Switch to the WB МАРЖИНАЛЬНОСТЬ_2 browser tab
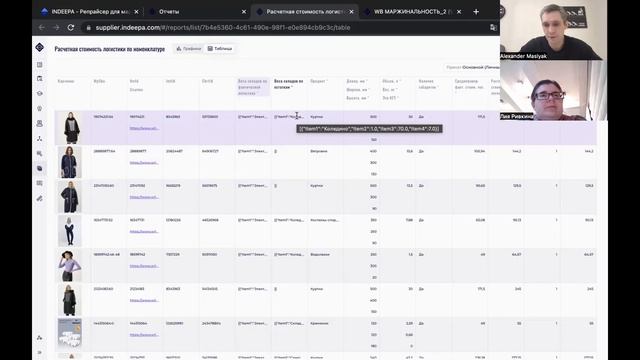This screenshot has height=360, width=640. (x=412, y=12)
